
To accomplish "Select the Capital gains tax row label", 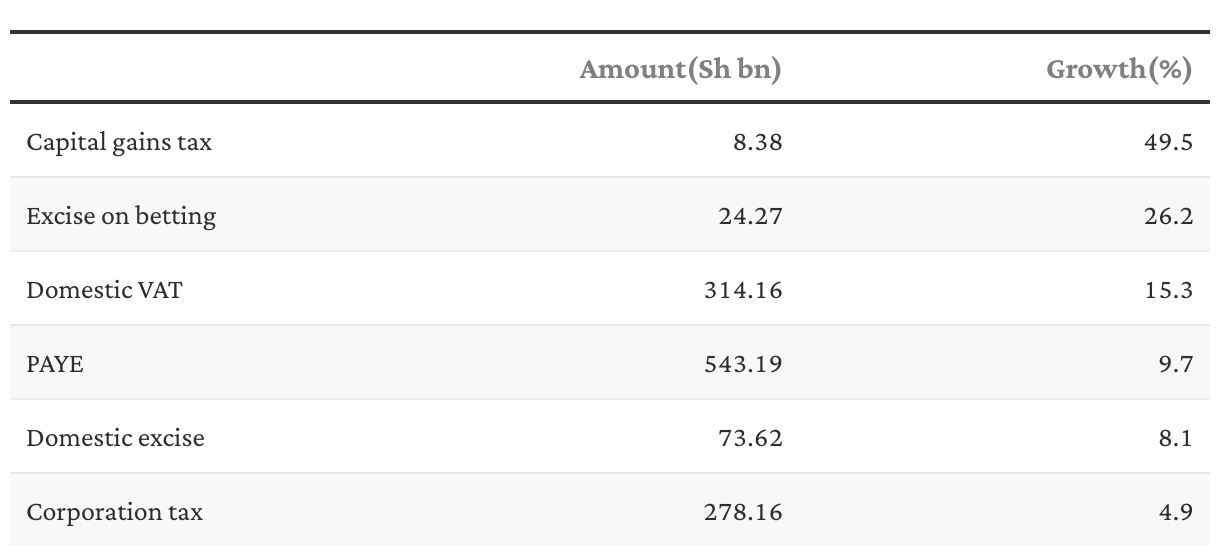I will (x=119, y=142).
